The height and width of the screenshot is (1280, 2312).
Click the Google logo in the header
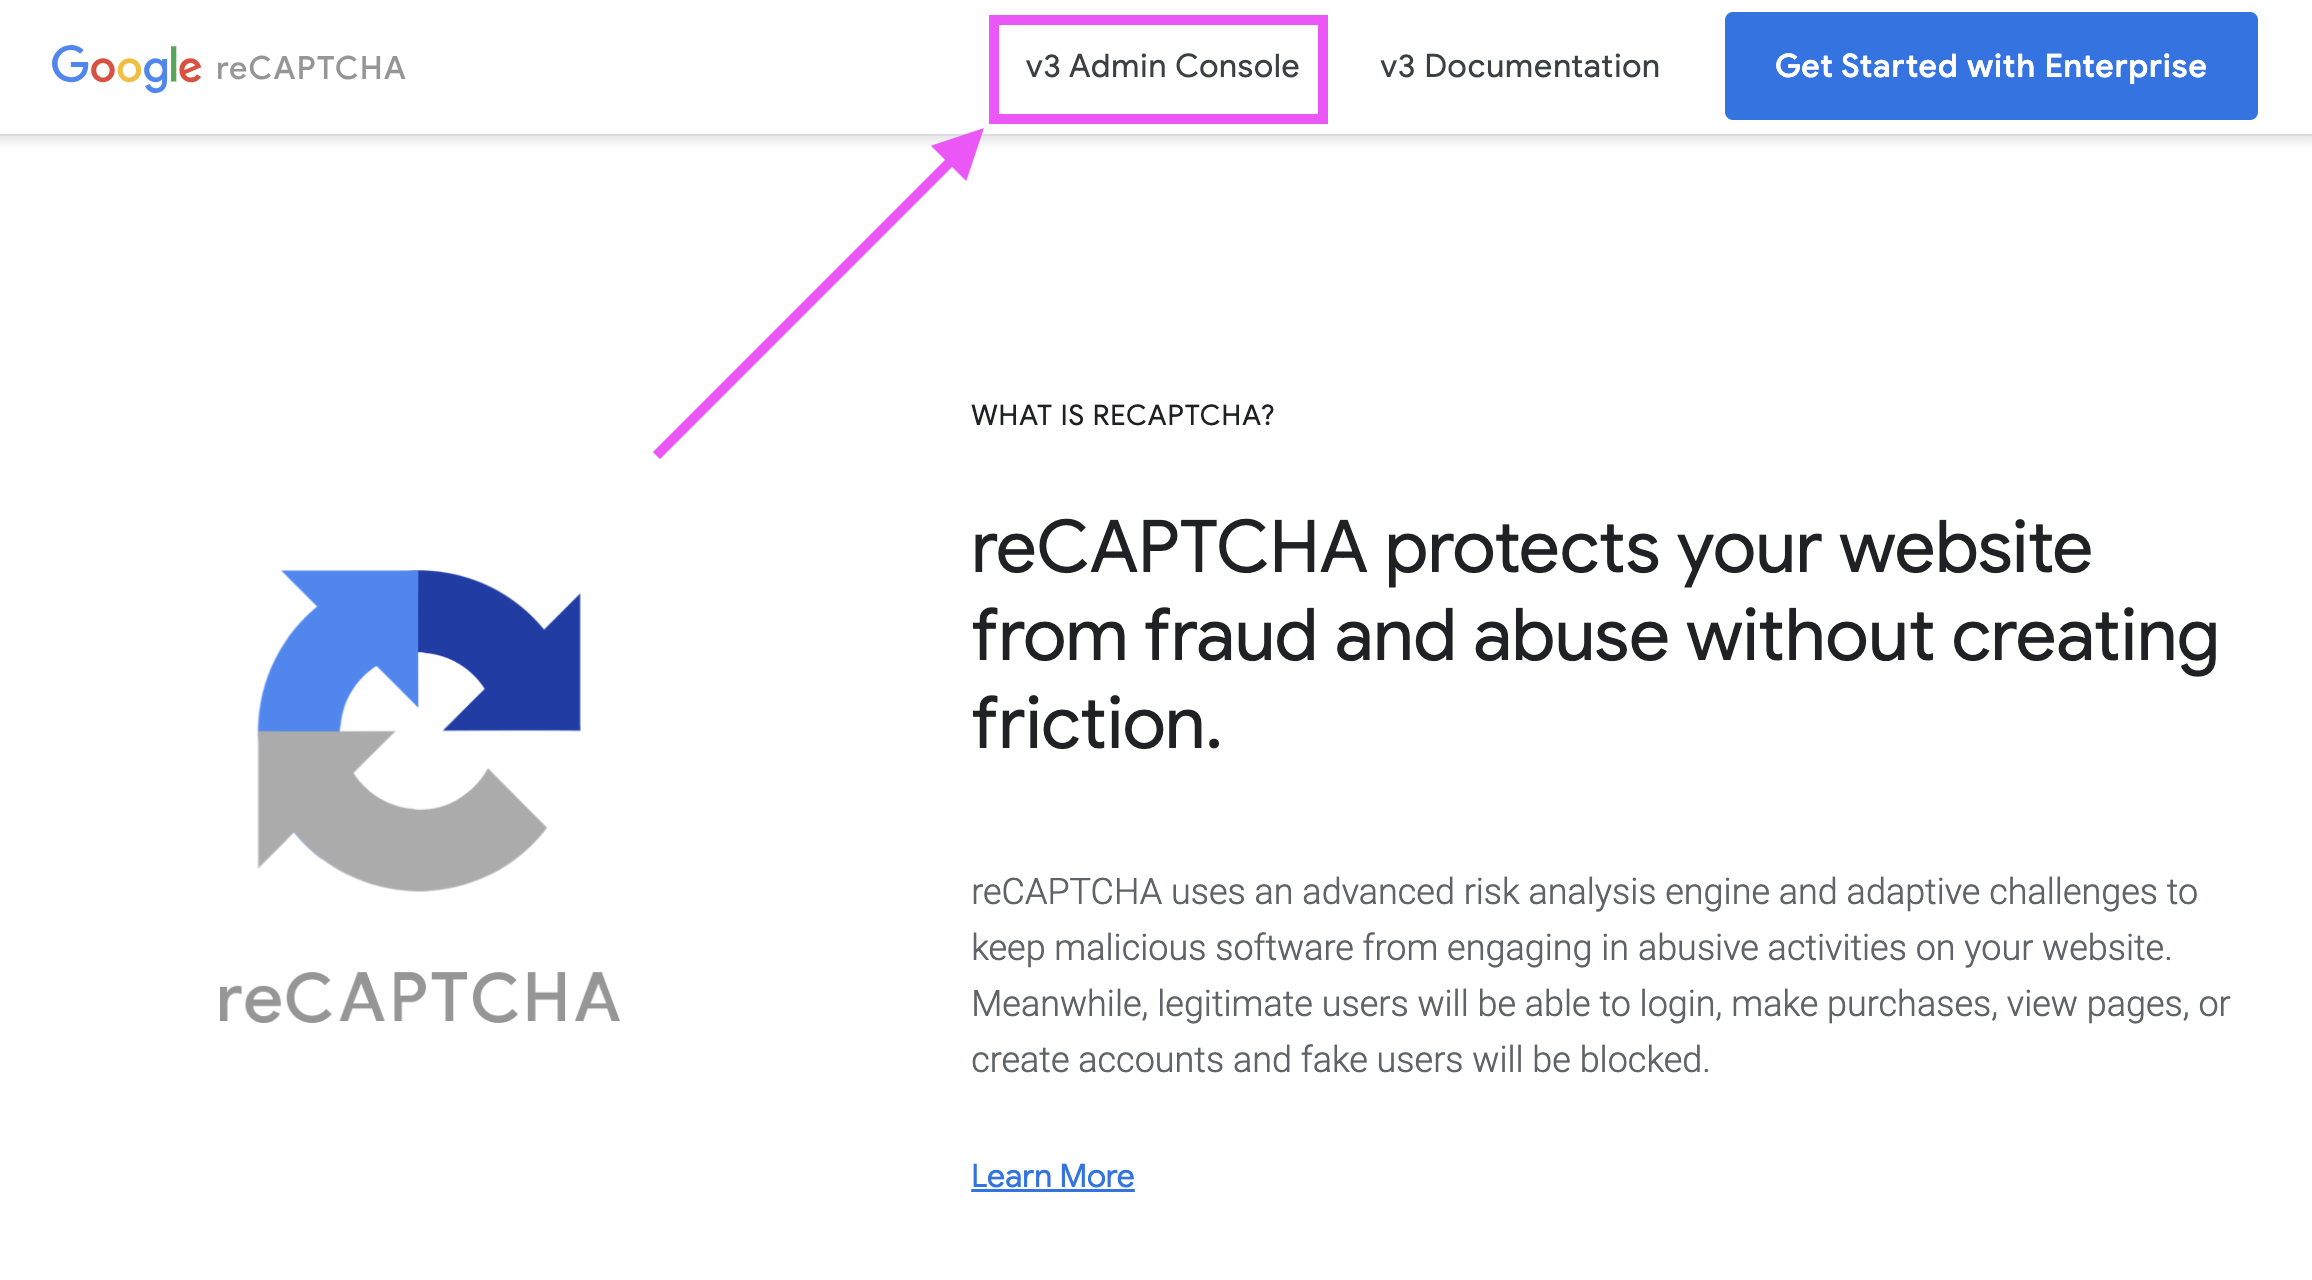(x=127, y=66)
